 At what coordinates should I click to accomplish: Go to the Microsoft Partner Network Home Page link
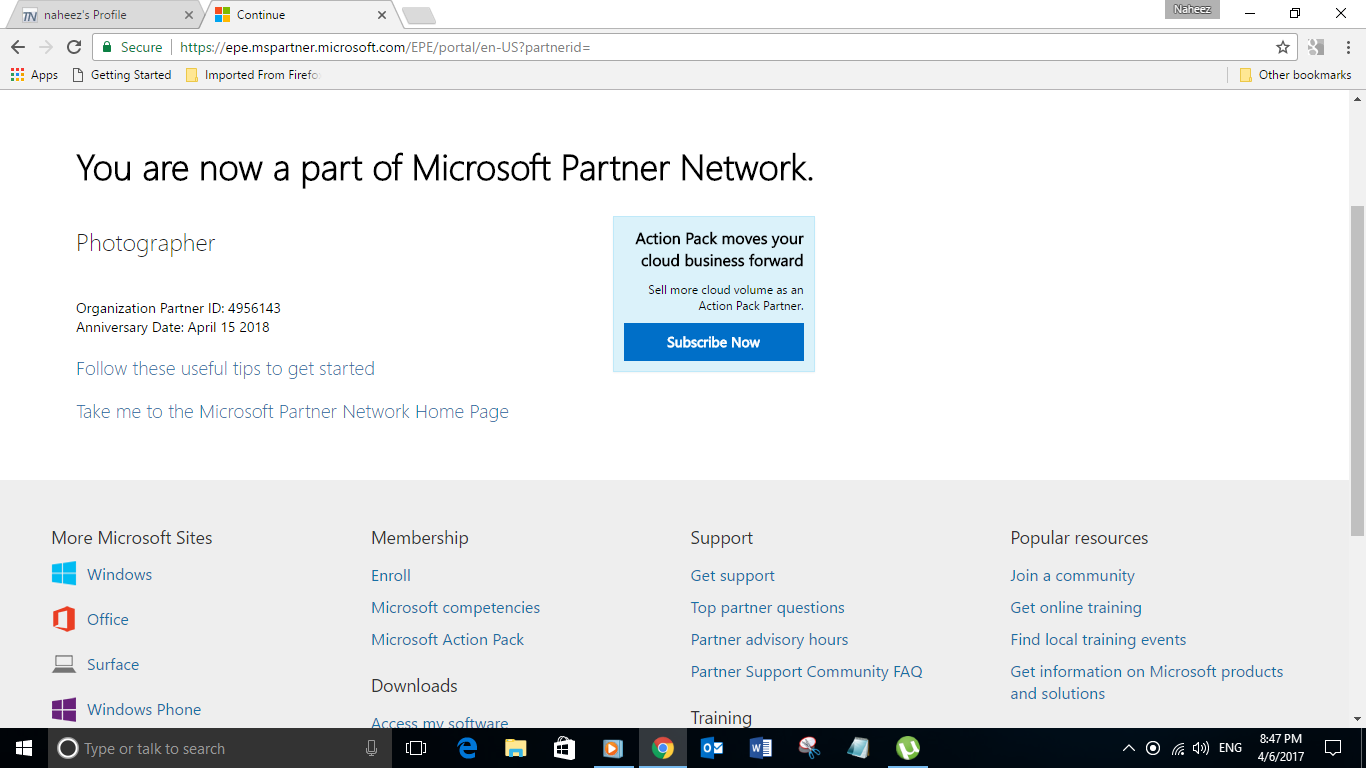[292, 412]
